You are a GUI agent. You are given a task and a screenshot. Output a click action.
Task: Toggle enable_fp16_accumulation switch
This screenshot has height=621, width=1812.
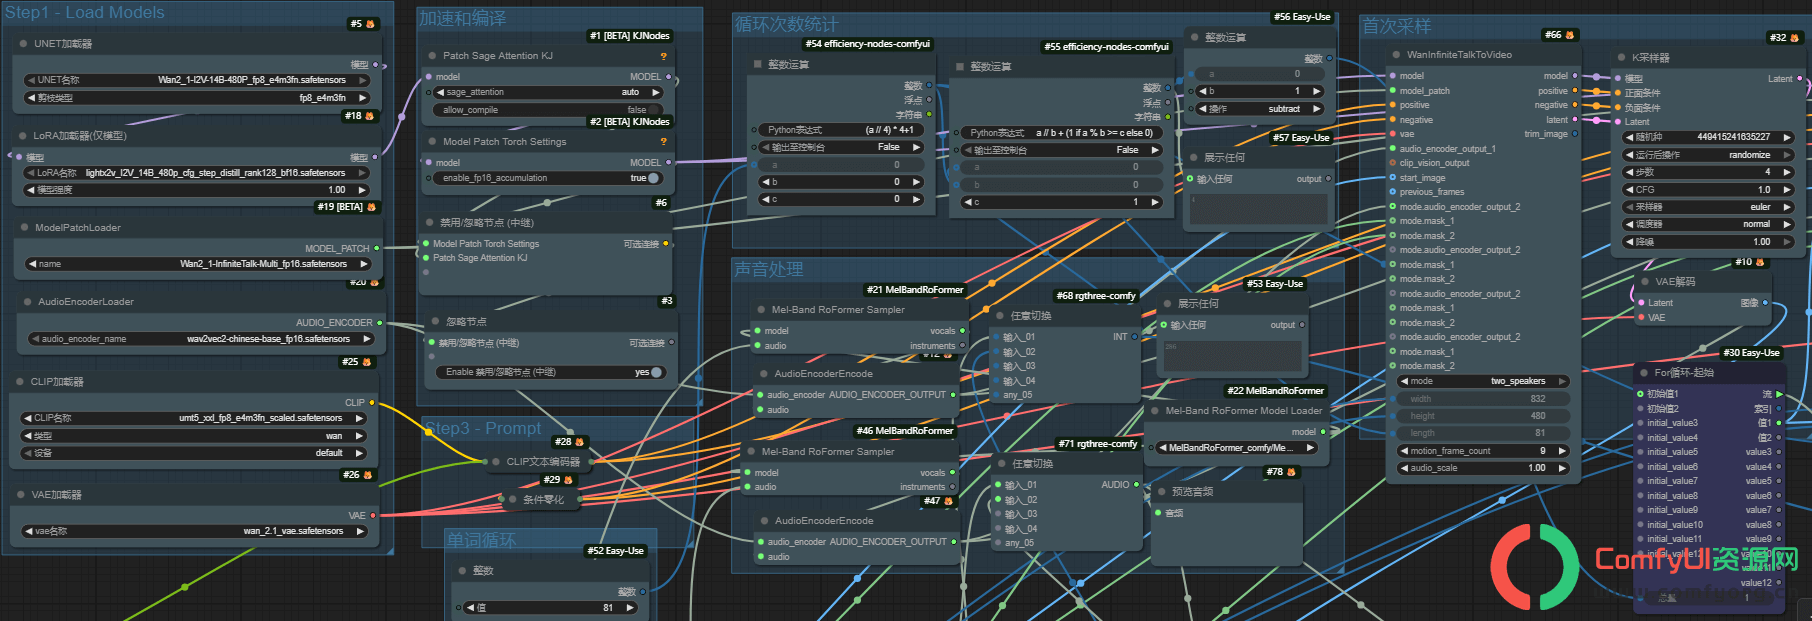(654, 178)
